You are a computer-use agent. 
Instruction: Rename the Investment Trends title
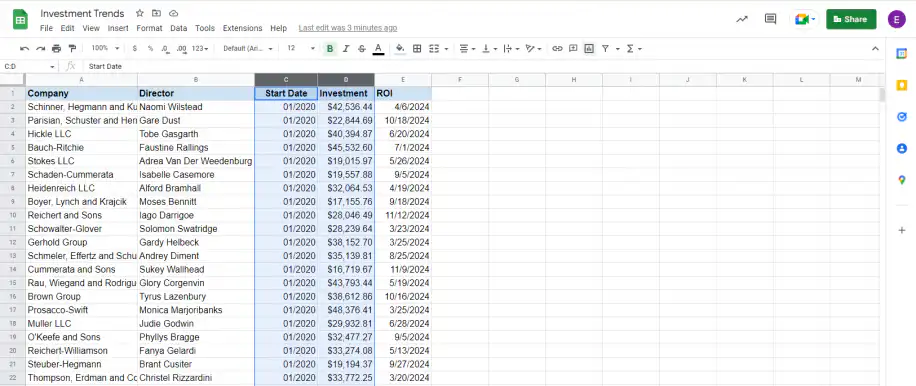pyautogui.click(x=82, y=13)
